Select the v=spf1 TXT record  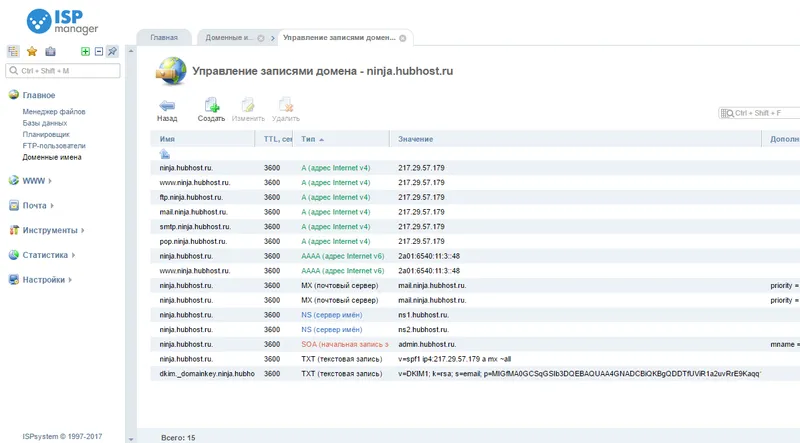tap(475, 359)
